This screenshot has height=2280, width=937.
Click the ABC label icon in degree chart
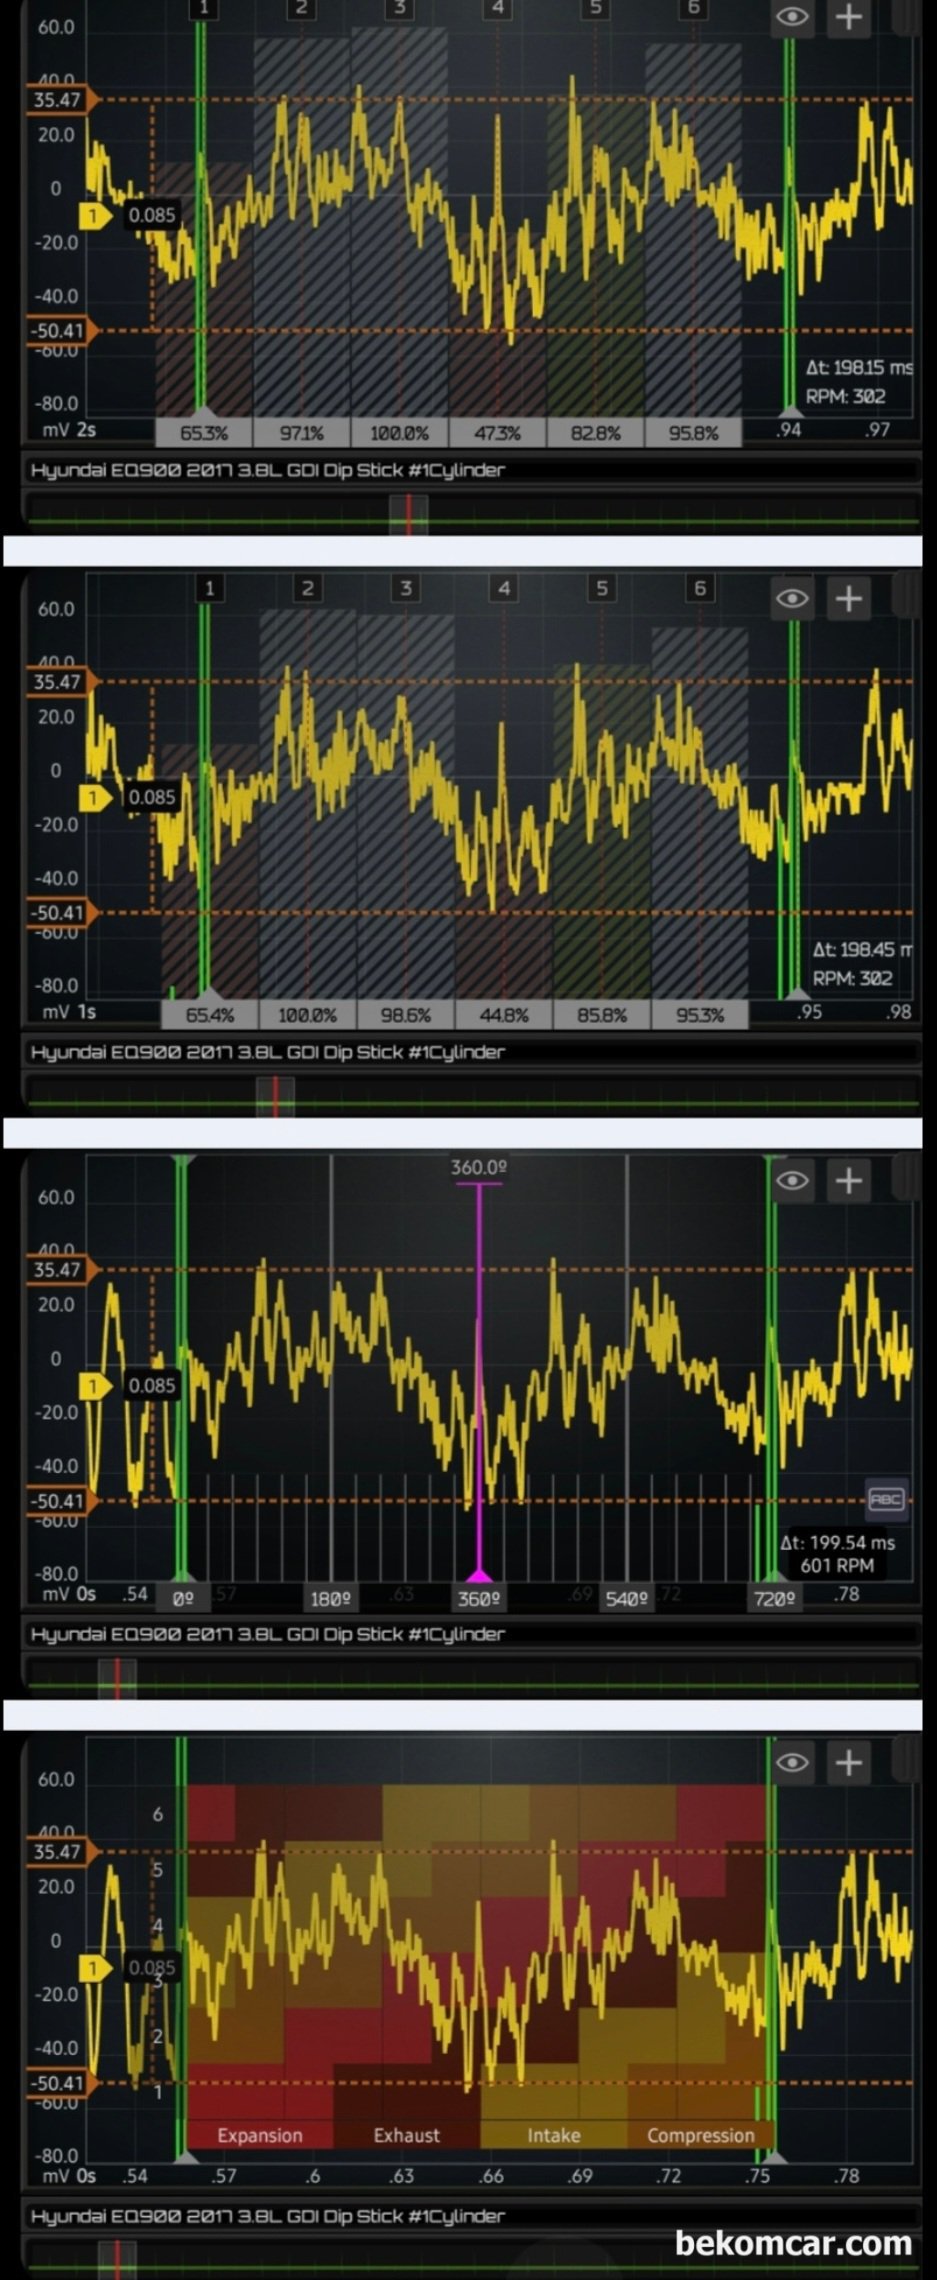[886, 1498]
